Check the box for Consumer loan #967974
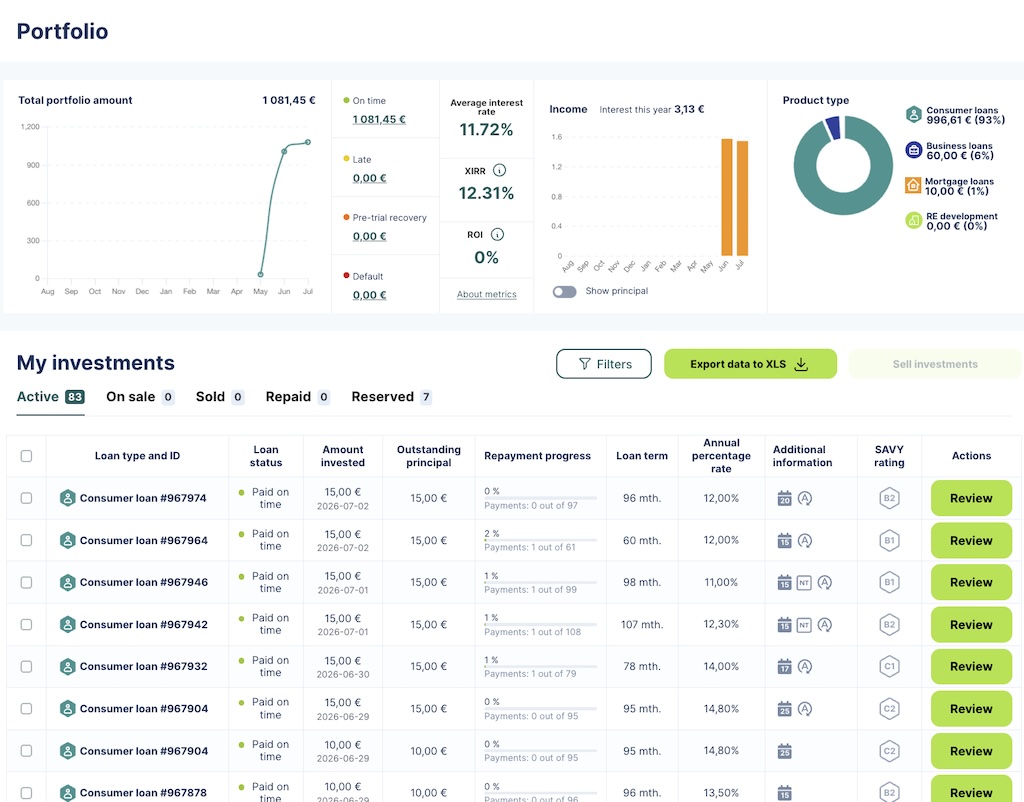 tap(26, 498)
